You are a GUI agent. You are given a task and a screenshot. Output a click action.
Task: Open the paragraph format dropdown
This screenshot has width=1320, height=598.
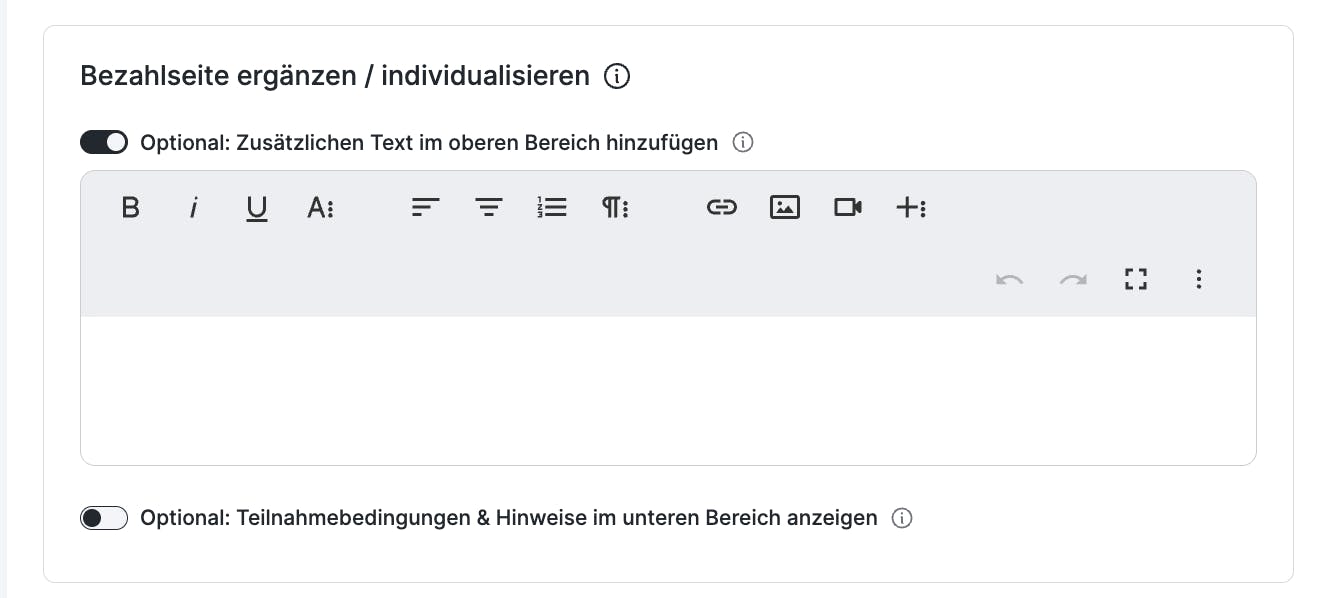pyautogui.click(x=615, y=208)
